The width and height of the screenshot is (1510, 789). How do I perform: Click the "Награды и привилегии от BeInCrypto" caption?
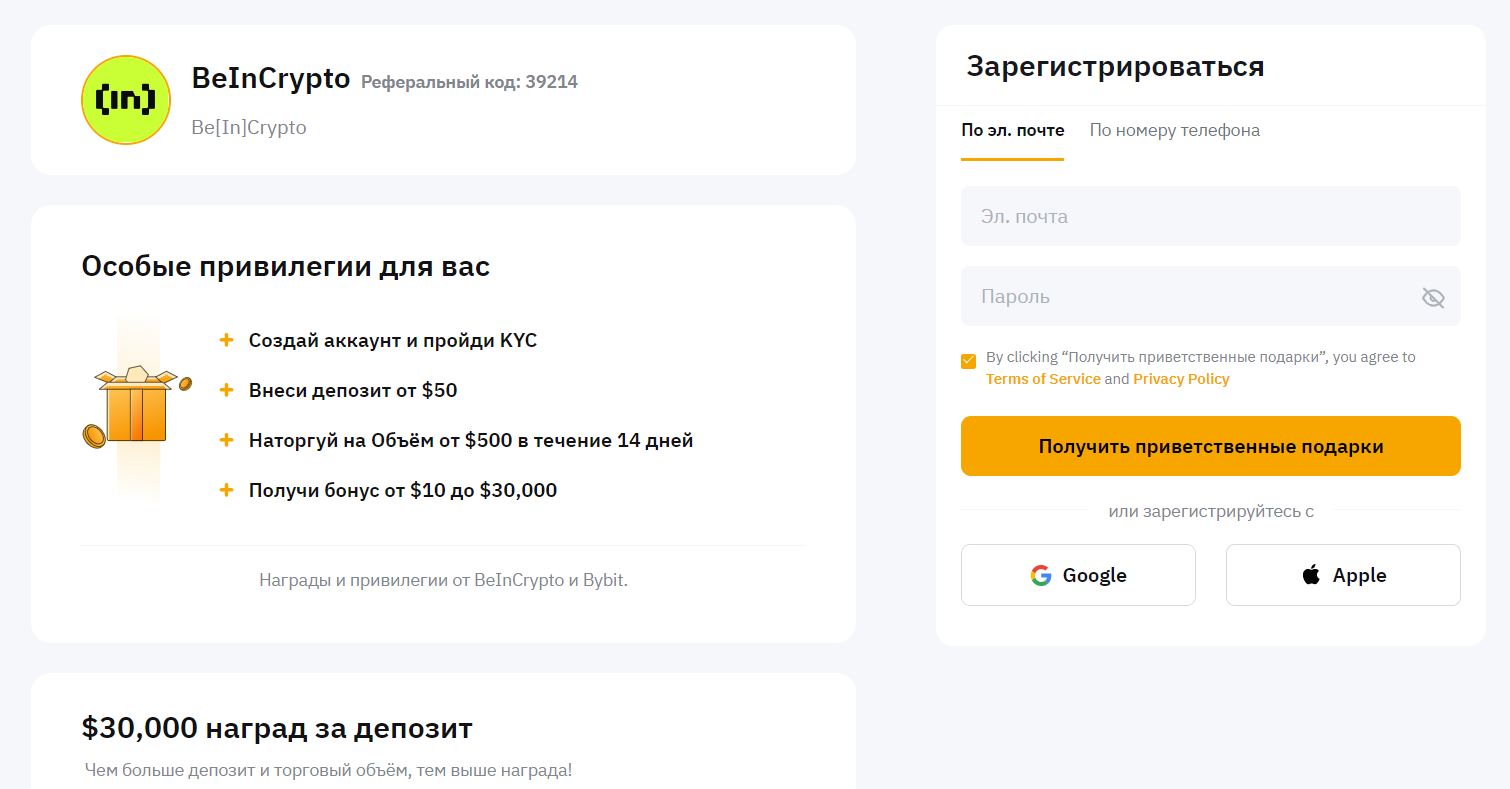pos(443,580)
